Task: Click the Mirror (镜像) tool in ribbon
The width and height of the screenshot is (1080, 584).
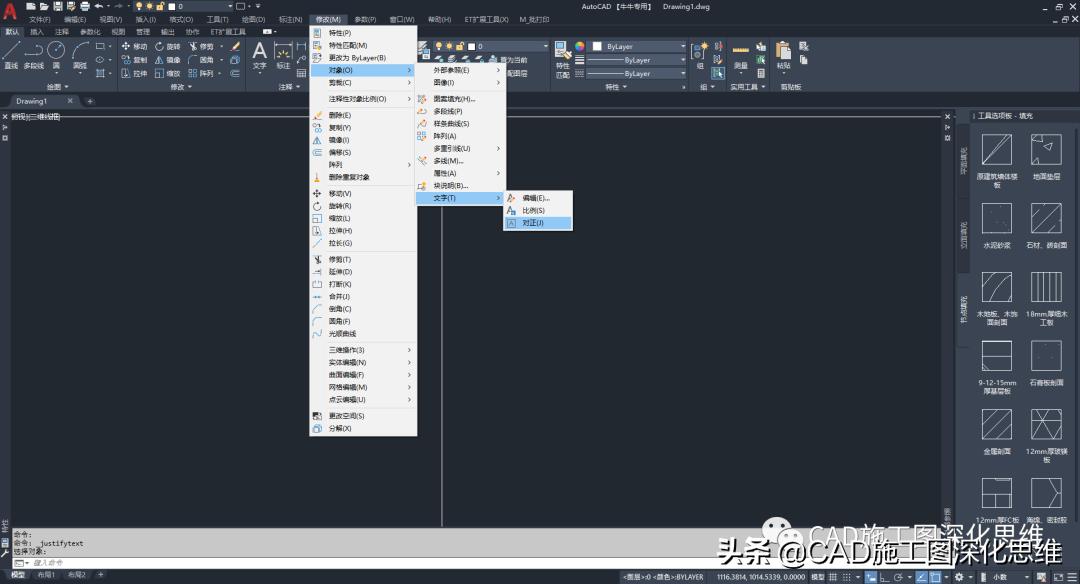Action: coord(167,60)
